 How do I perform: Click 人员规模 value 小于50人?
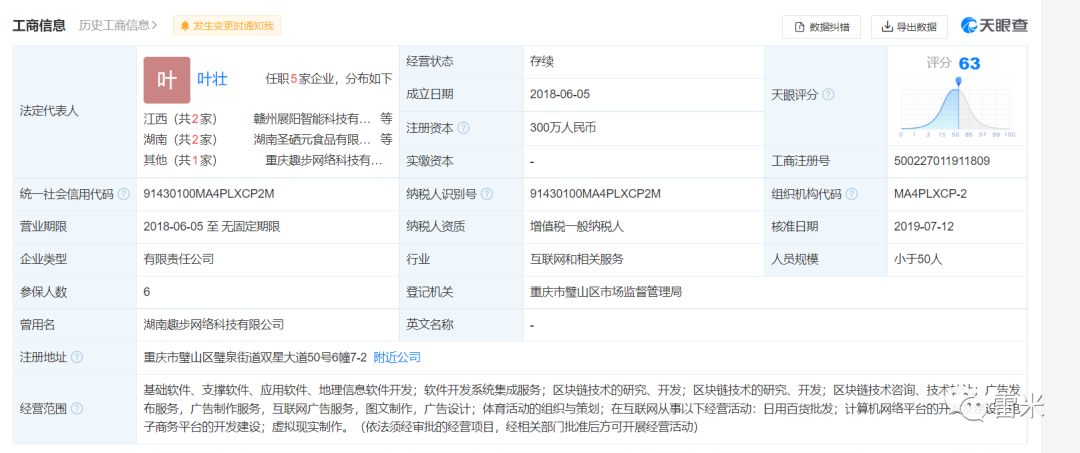[x=917, y=260]
